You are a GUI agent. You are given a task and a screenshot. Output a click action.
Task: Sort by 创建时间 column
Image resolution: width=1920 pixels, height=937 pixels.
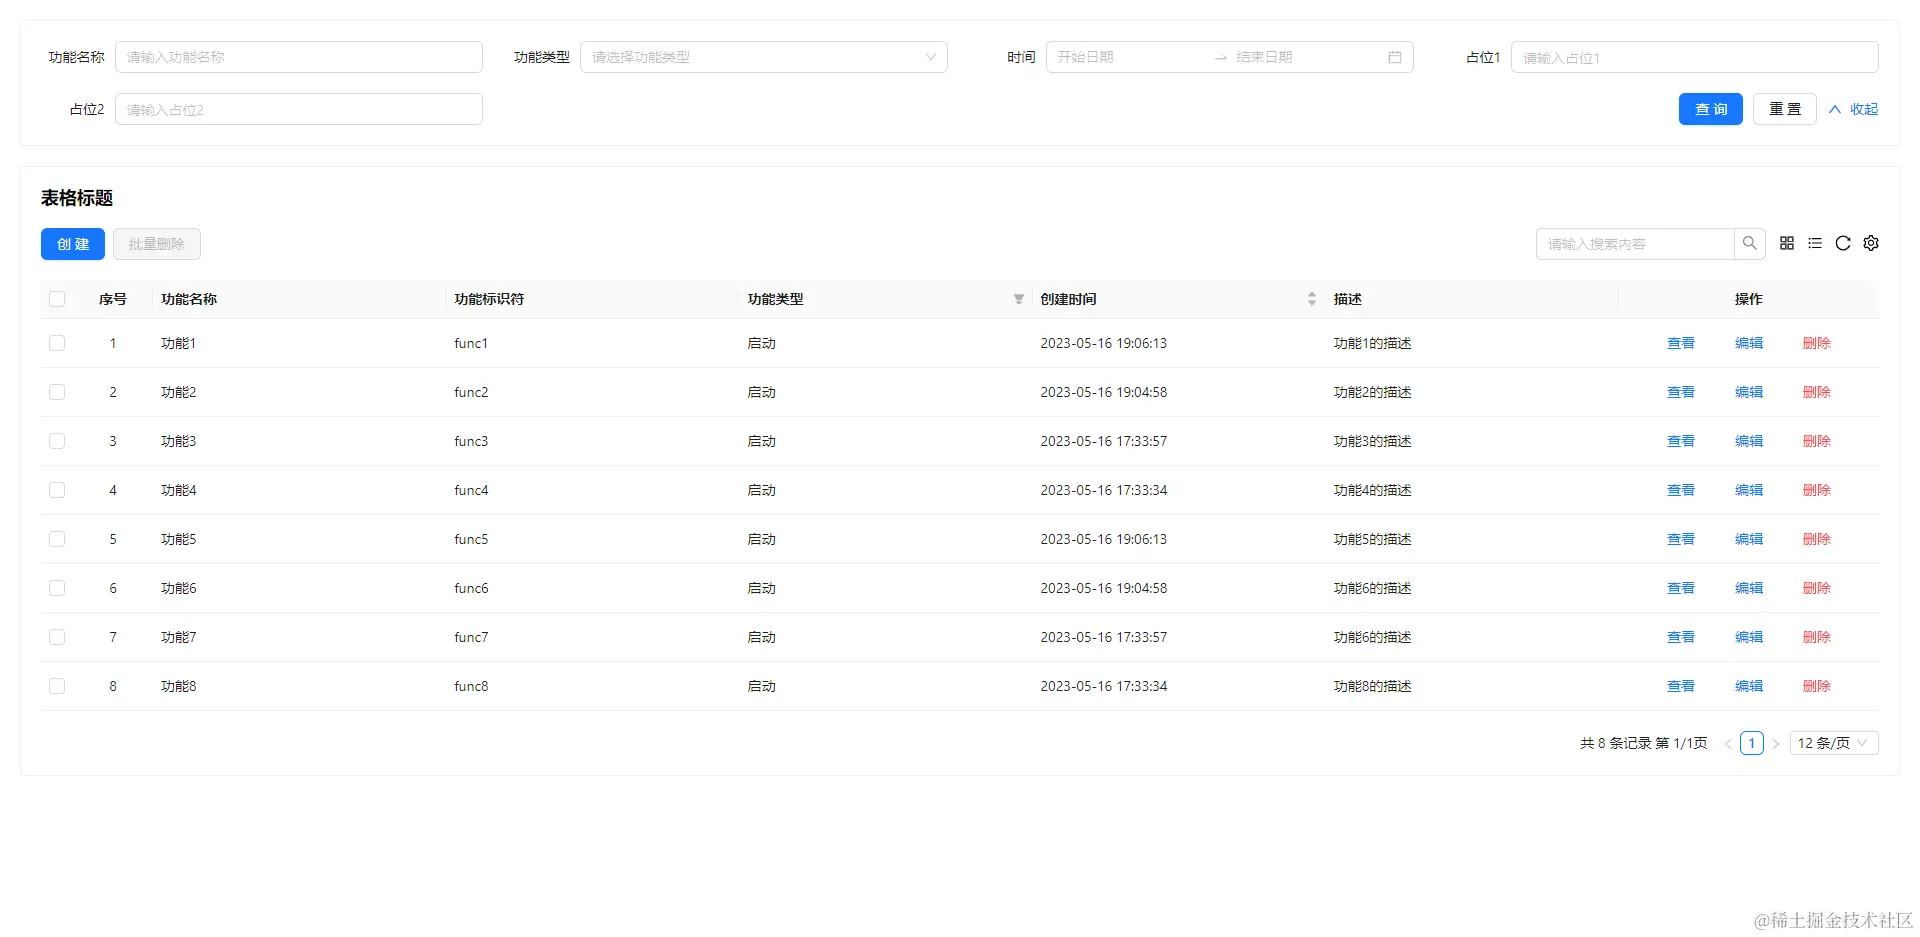pyautogui.click(x=1312, y=299)
